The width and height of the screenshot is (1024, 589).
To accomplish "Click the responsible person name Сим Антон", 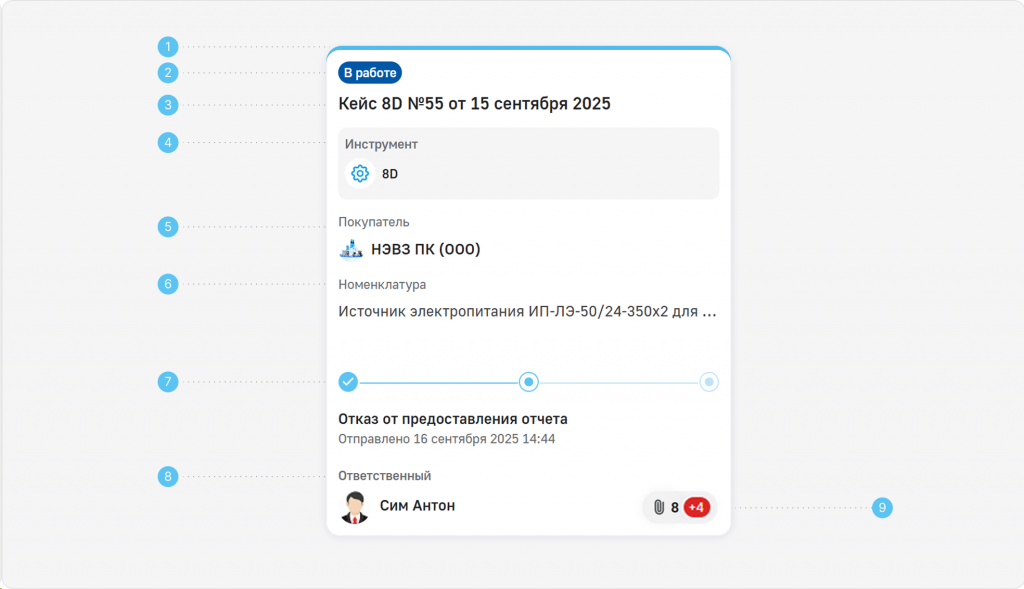I will [x=417, y=506].
